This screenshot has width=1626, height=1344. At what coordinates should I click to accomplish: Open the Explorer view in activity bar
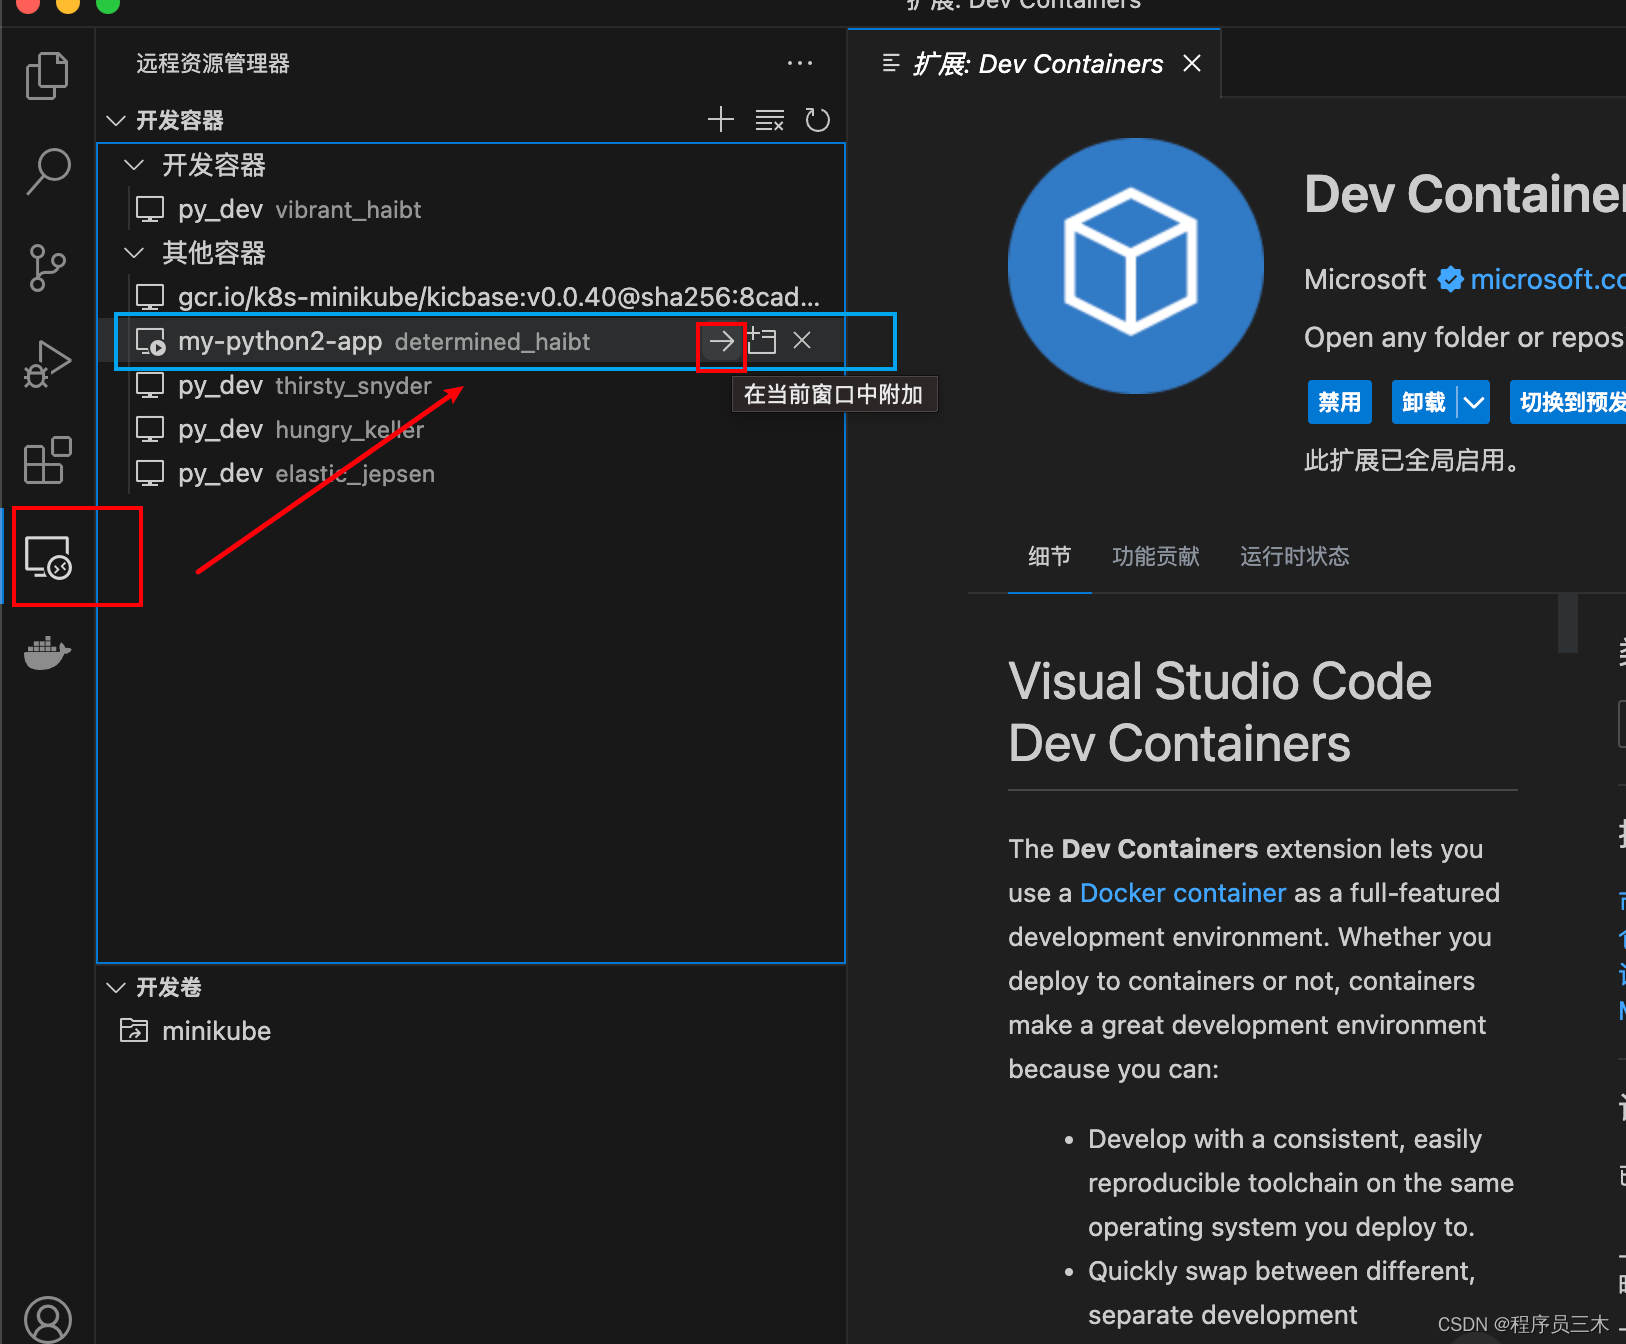pos(47,76)
